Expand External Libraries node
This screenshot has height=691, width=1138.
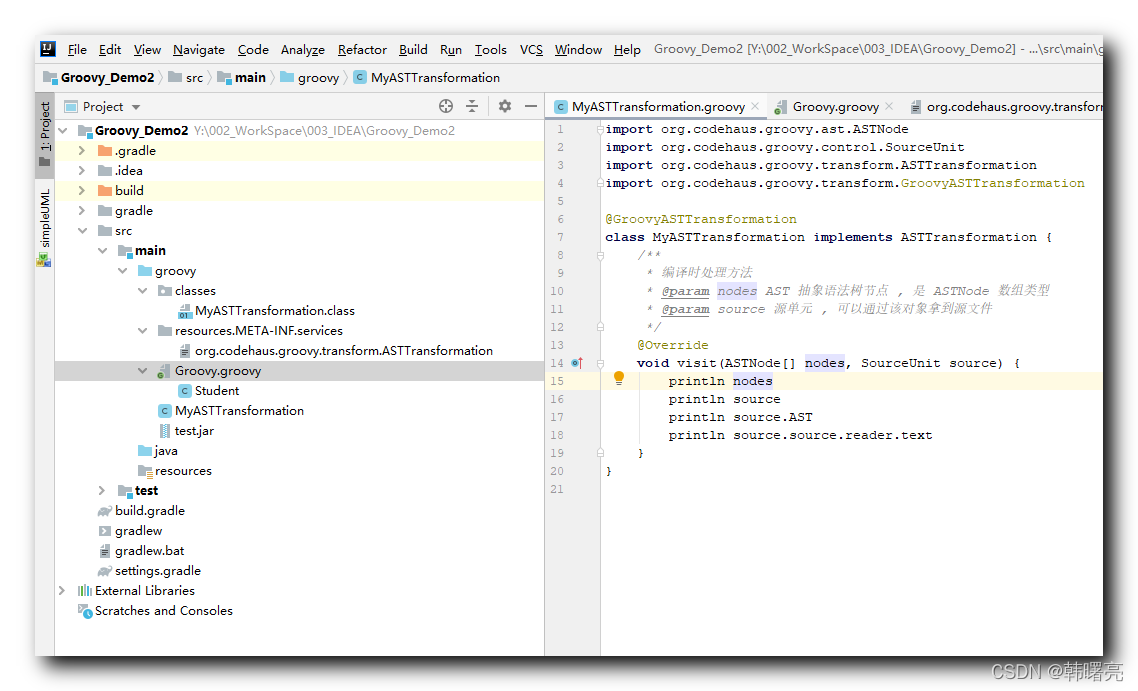[62, 591]
